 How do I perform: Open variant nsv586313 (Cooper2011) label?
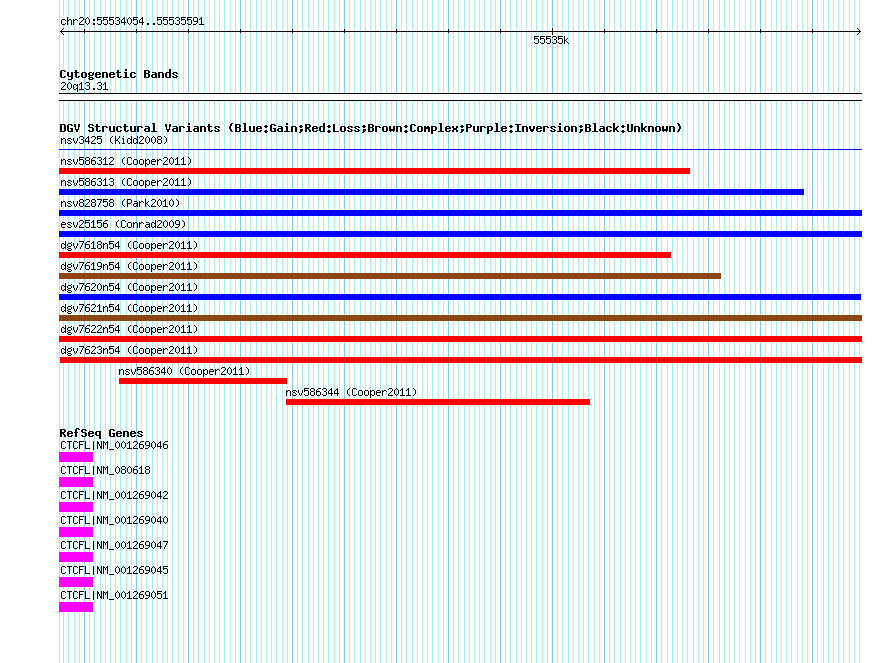126,182
